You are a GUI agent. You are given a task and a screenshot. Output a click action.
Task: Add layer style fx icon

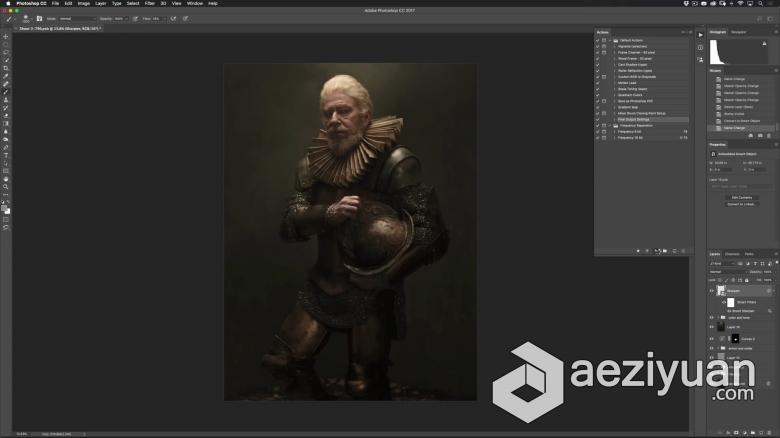pyautogui.click(x=728, y=433)
